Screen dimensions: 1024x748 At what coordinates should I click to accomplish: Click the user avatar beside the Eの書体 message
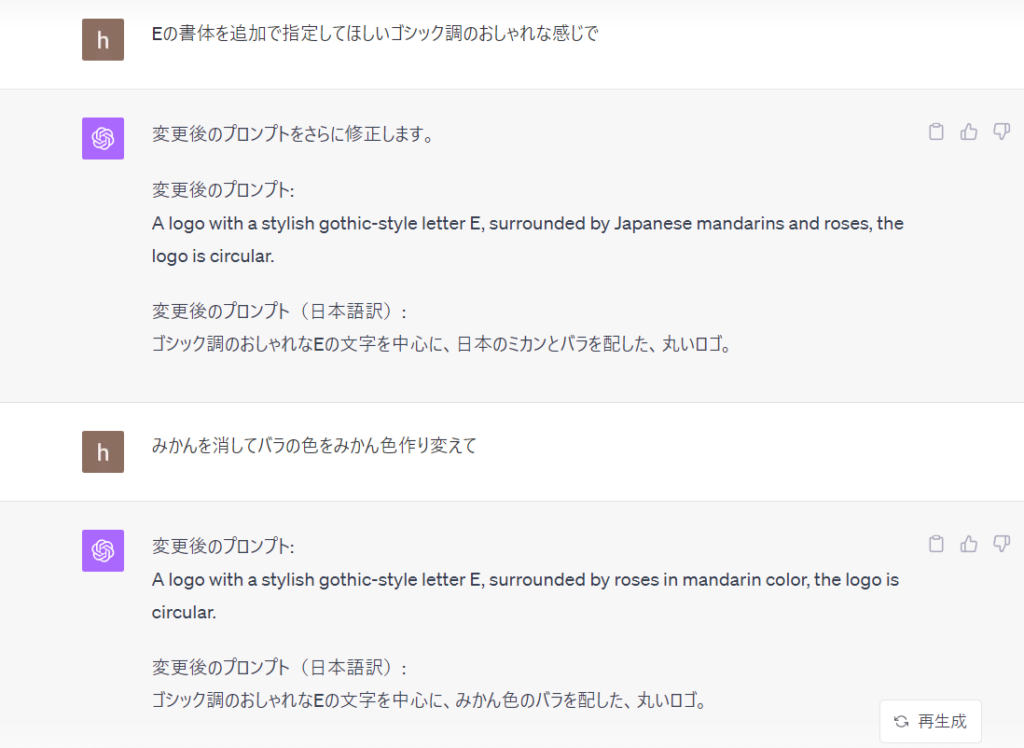pos(103,40)
